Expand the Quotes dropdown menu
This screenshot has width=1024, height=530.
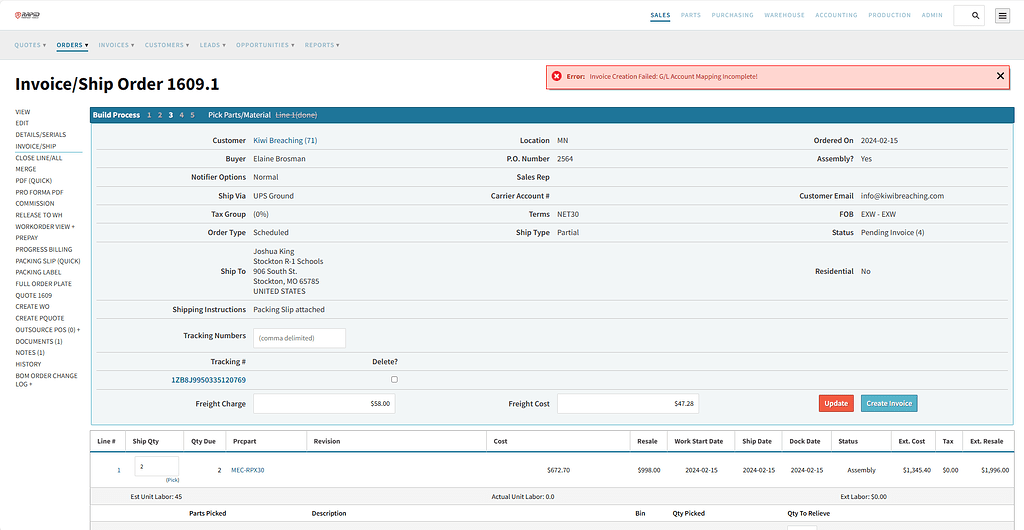(x=30, y=45)
